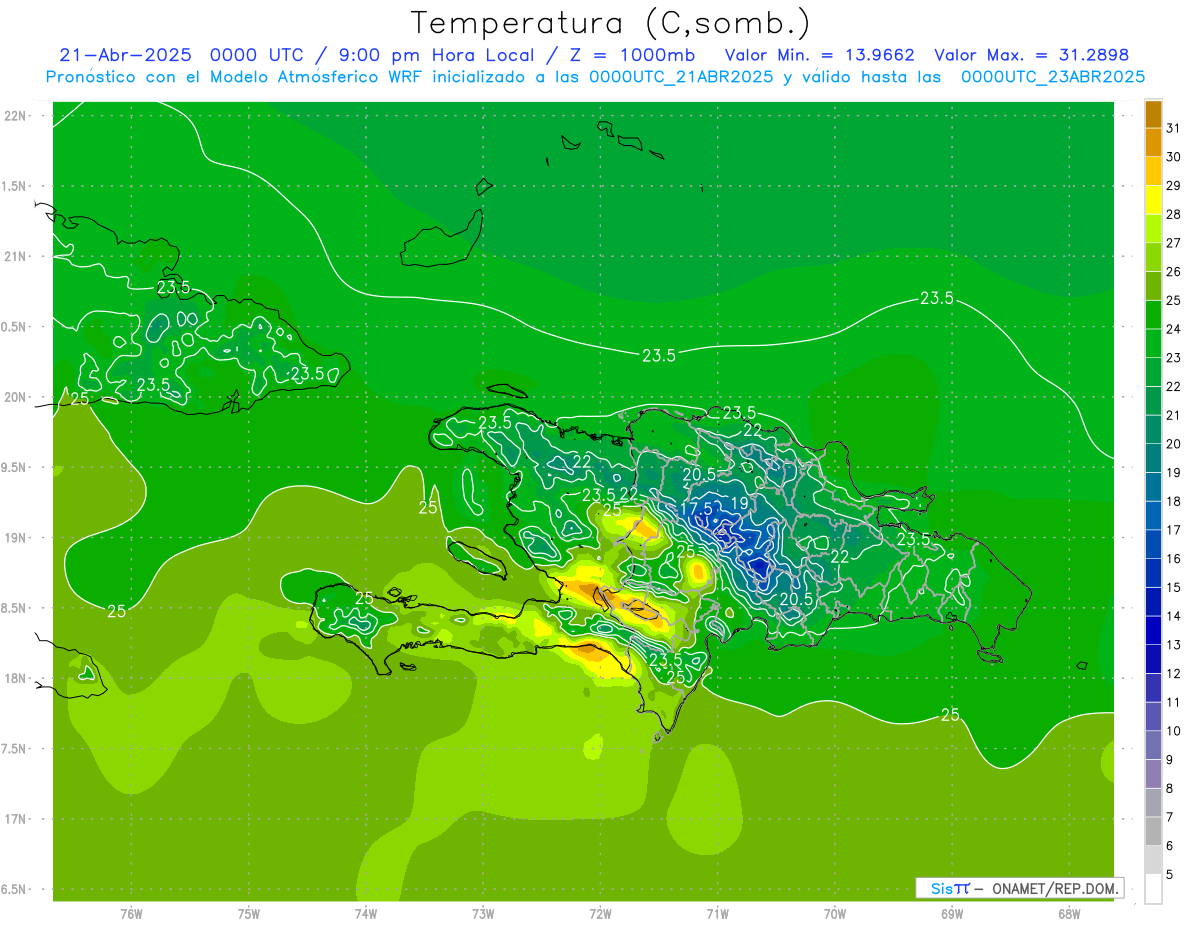Click the blue swatch between 16 and 17

pos(1153,544)
